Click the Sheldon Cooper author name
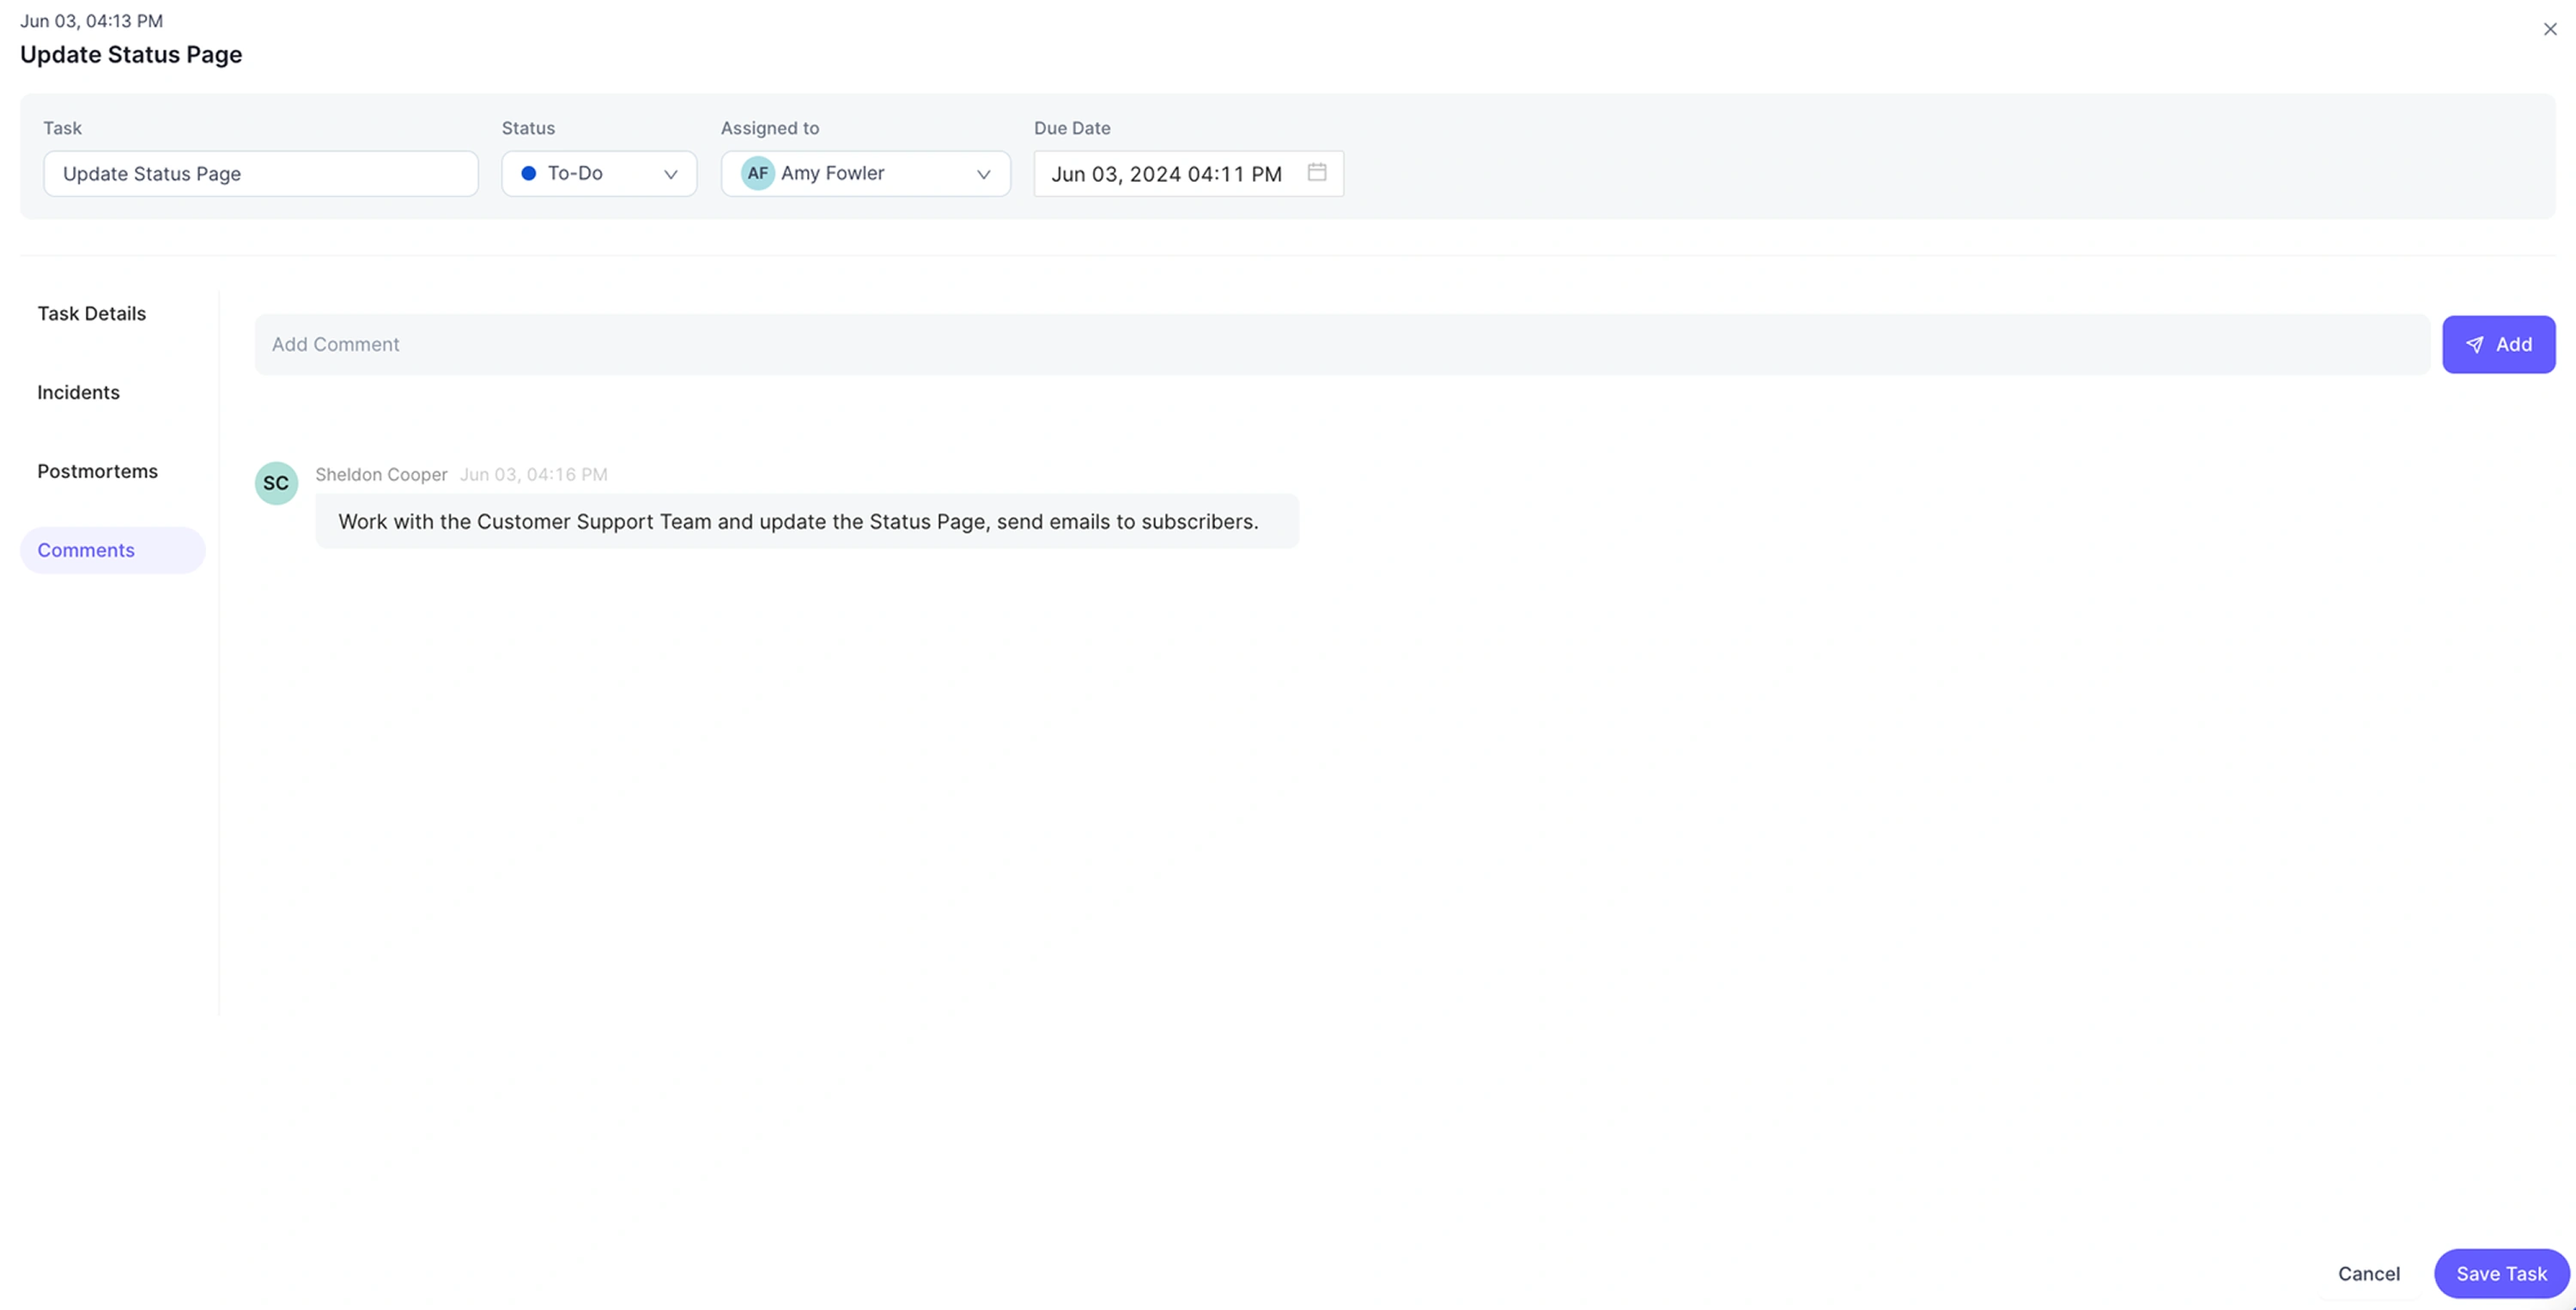 (381, 475)
